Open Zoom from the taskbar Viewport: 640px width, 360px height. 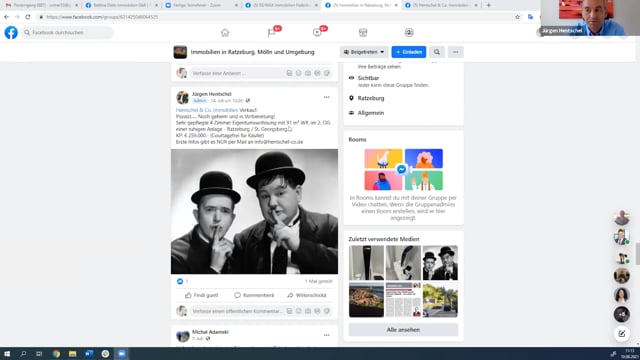click(x=122, y=354)
